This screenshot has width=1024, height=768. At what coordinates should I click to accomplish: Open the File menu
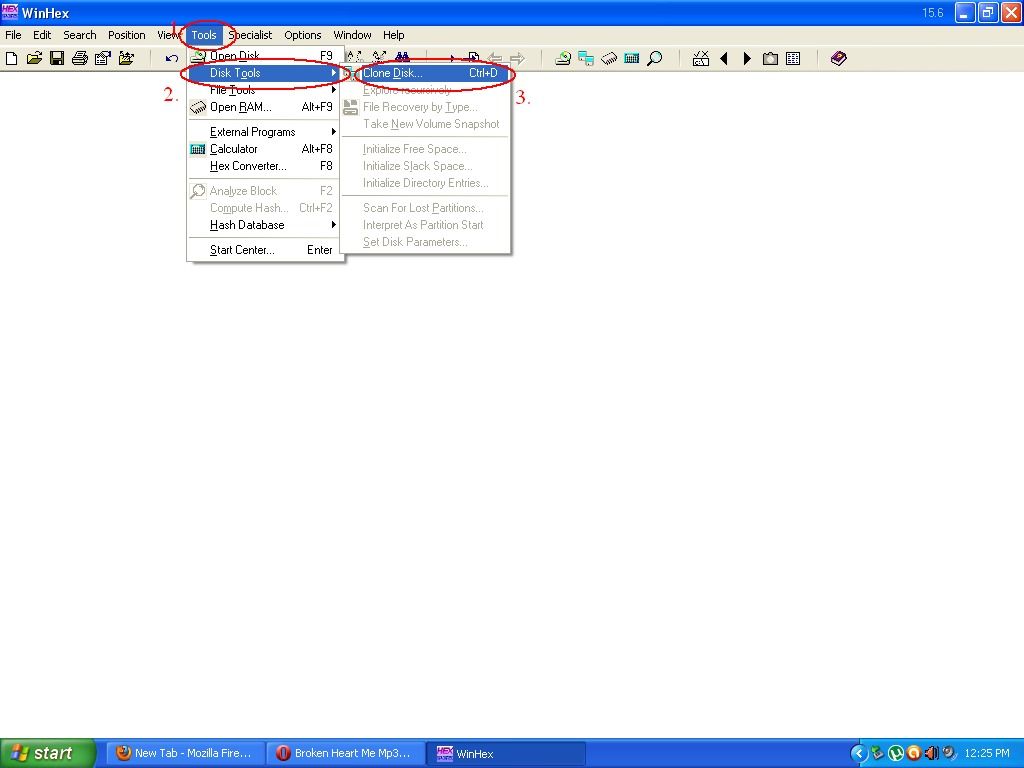click(x=13, y=35)
